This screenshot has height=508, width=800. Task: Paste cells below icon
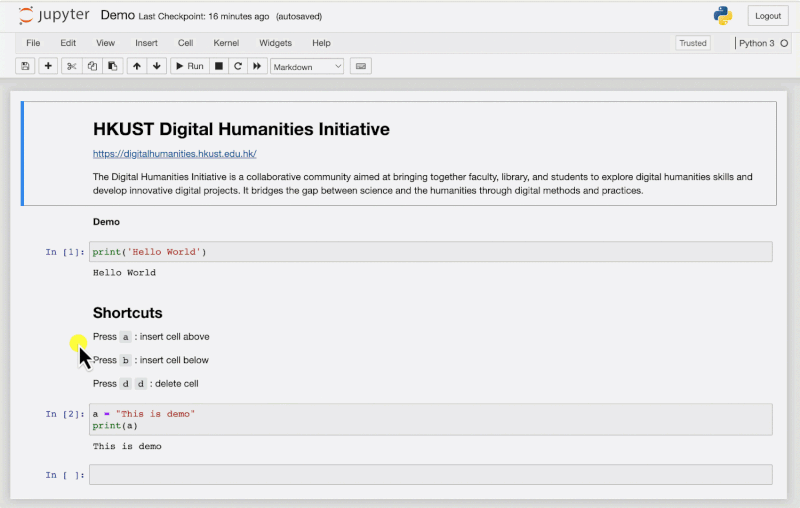coord(113,66)
